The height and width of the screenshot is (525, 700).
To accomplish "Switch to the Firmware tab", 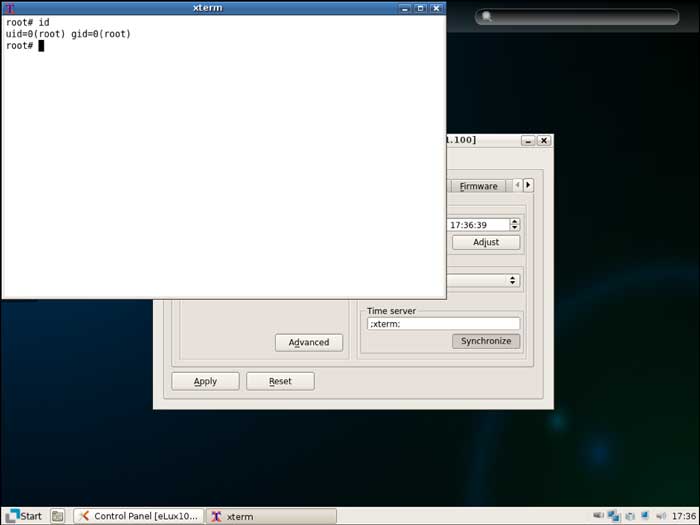I will [478, 186].
